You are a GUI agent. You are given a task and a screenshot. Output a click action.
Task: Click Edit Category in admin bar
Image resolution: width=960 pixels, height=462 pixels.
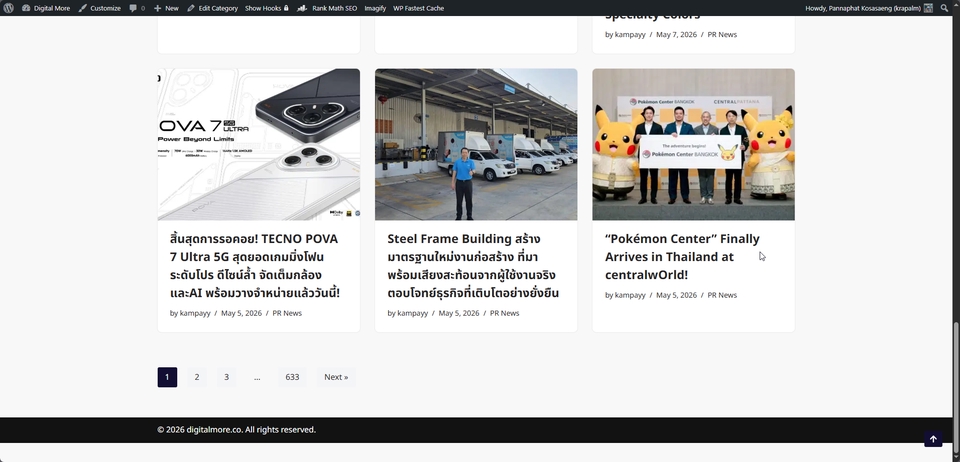pos(212,8)
